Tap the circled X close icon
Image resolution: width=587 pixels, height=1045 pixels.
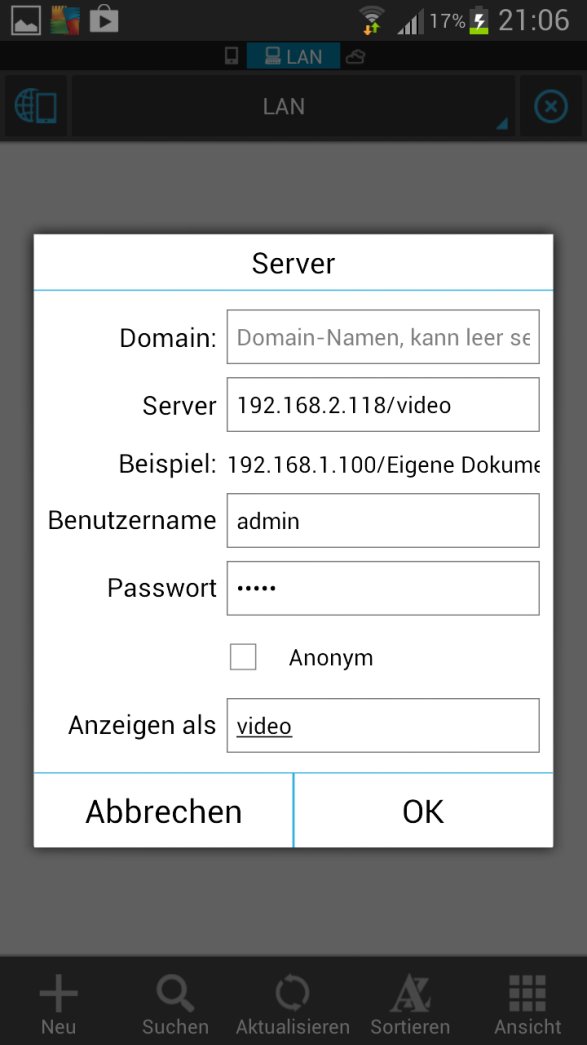tap(551, 107)
